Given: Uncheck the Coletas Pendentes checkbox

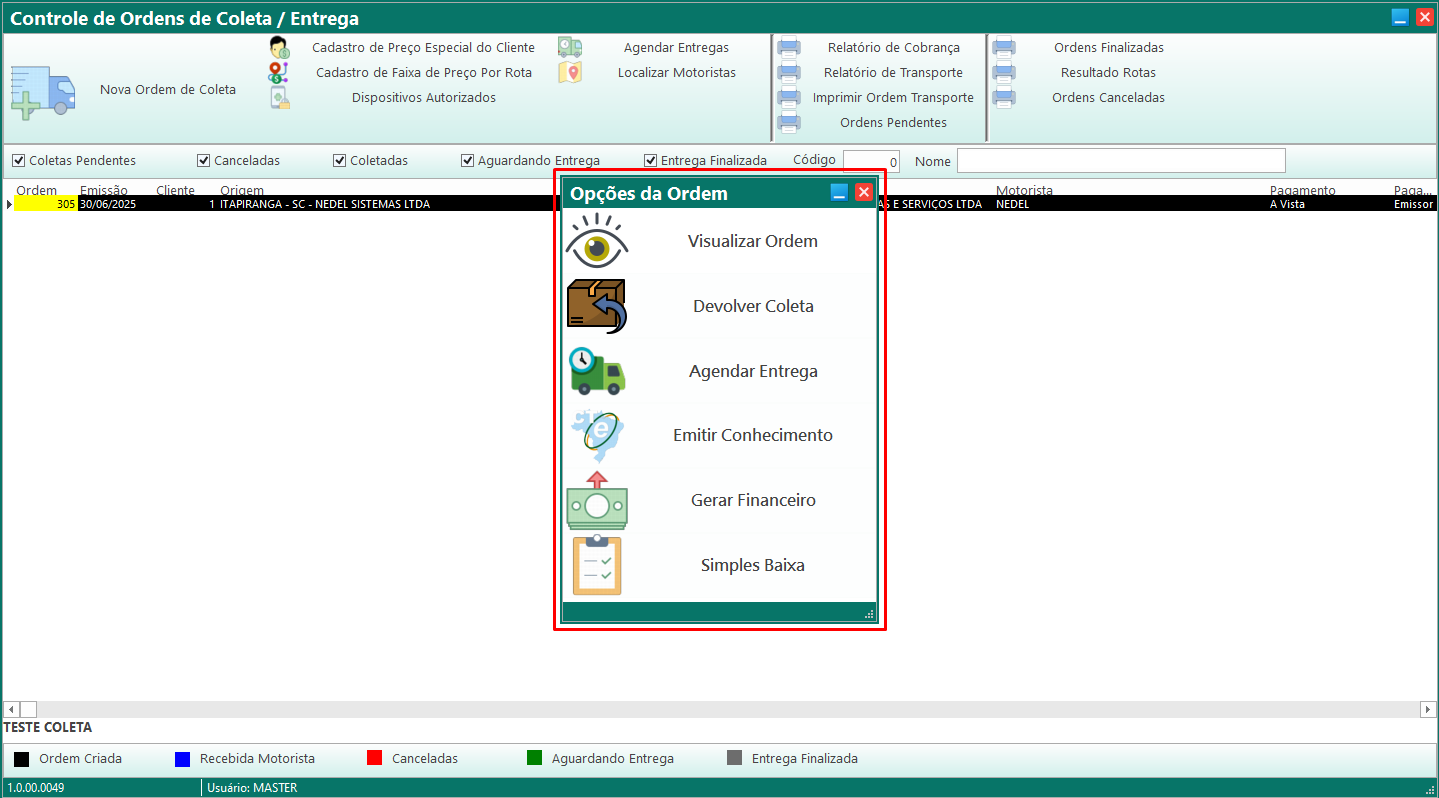Looking at the screenshot, I should (x=18, y=161).
